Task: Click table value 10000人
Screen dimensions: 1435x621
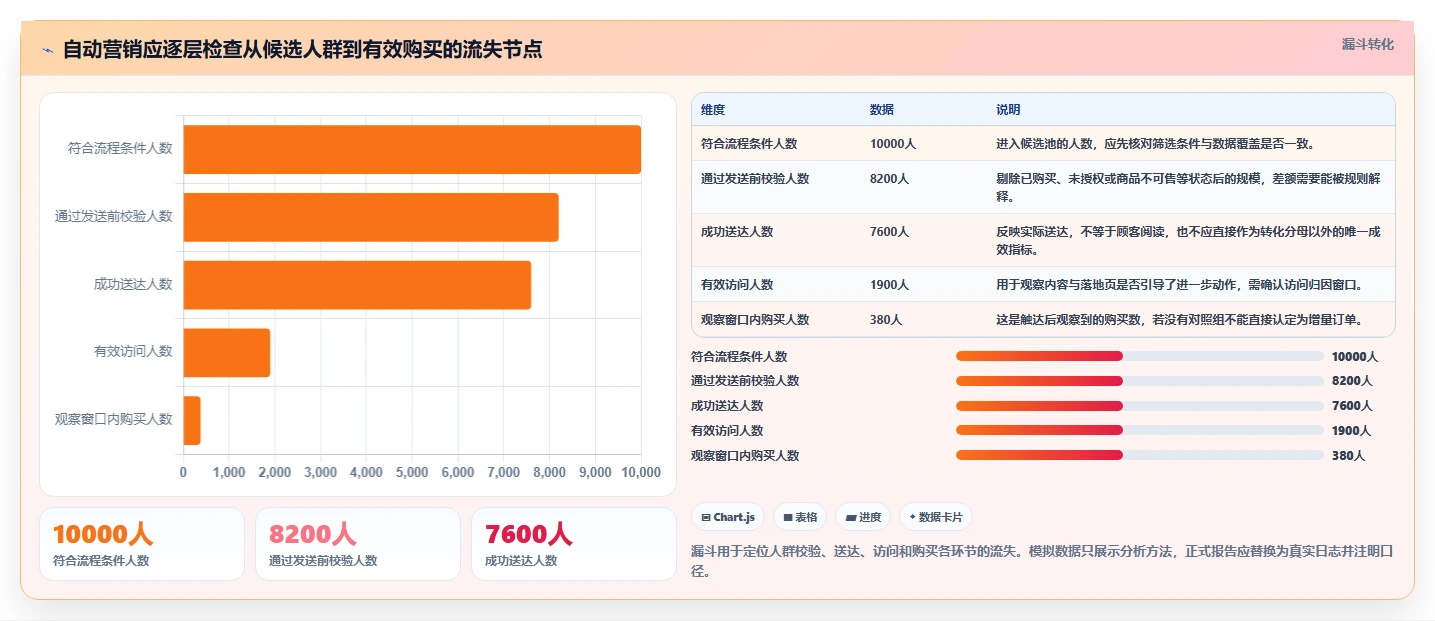Action: pos(893,144)
